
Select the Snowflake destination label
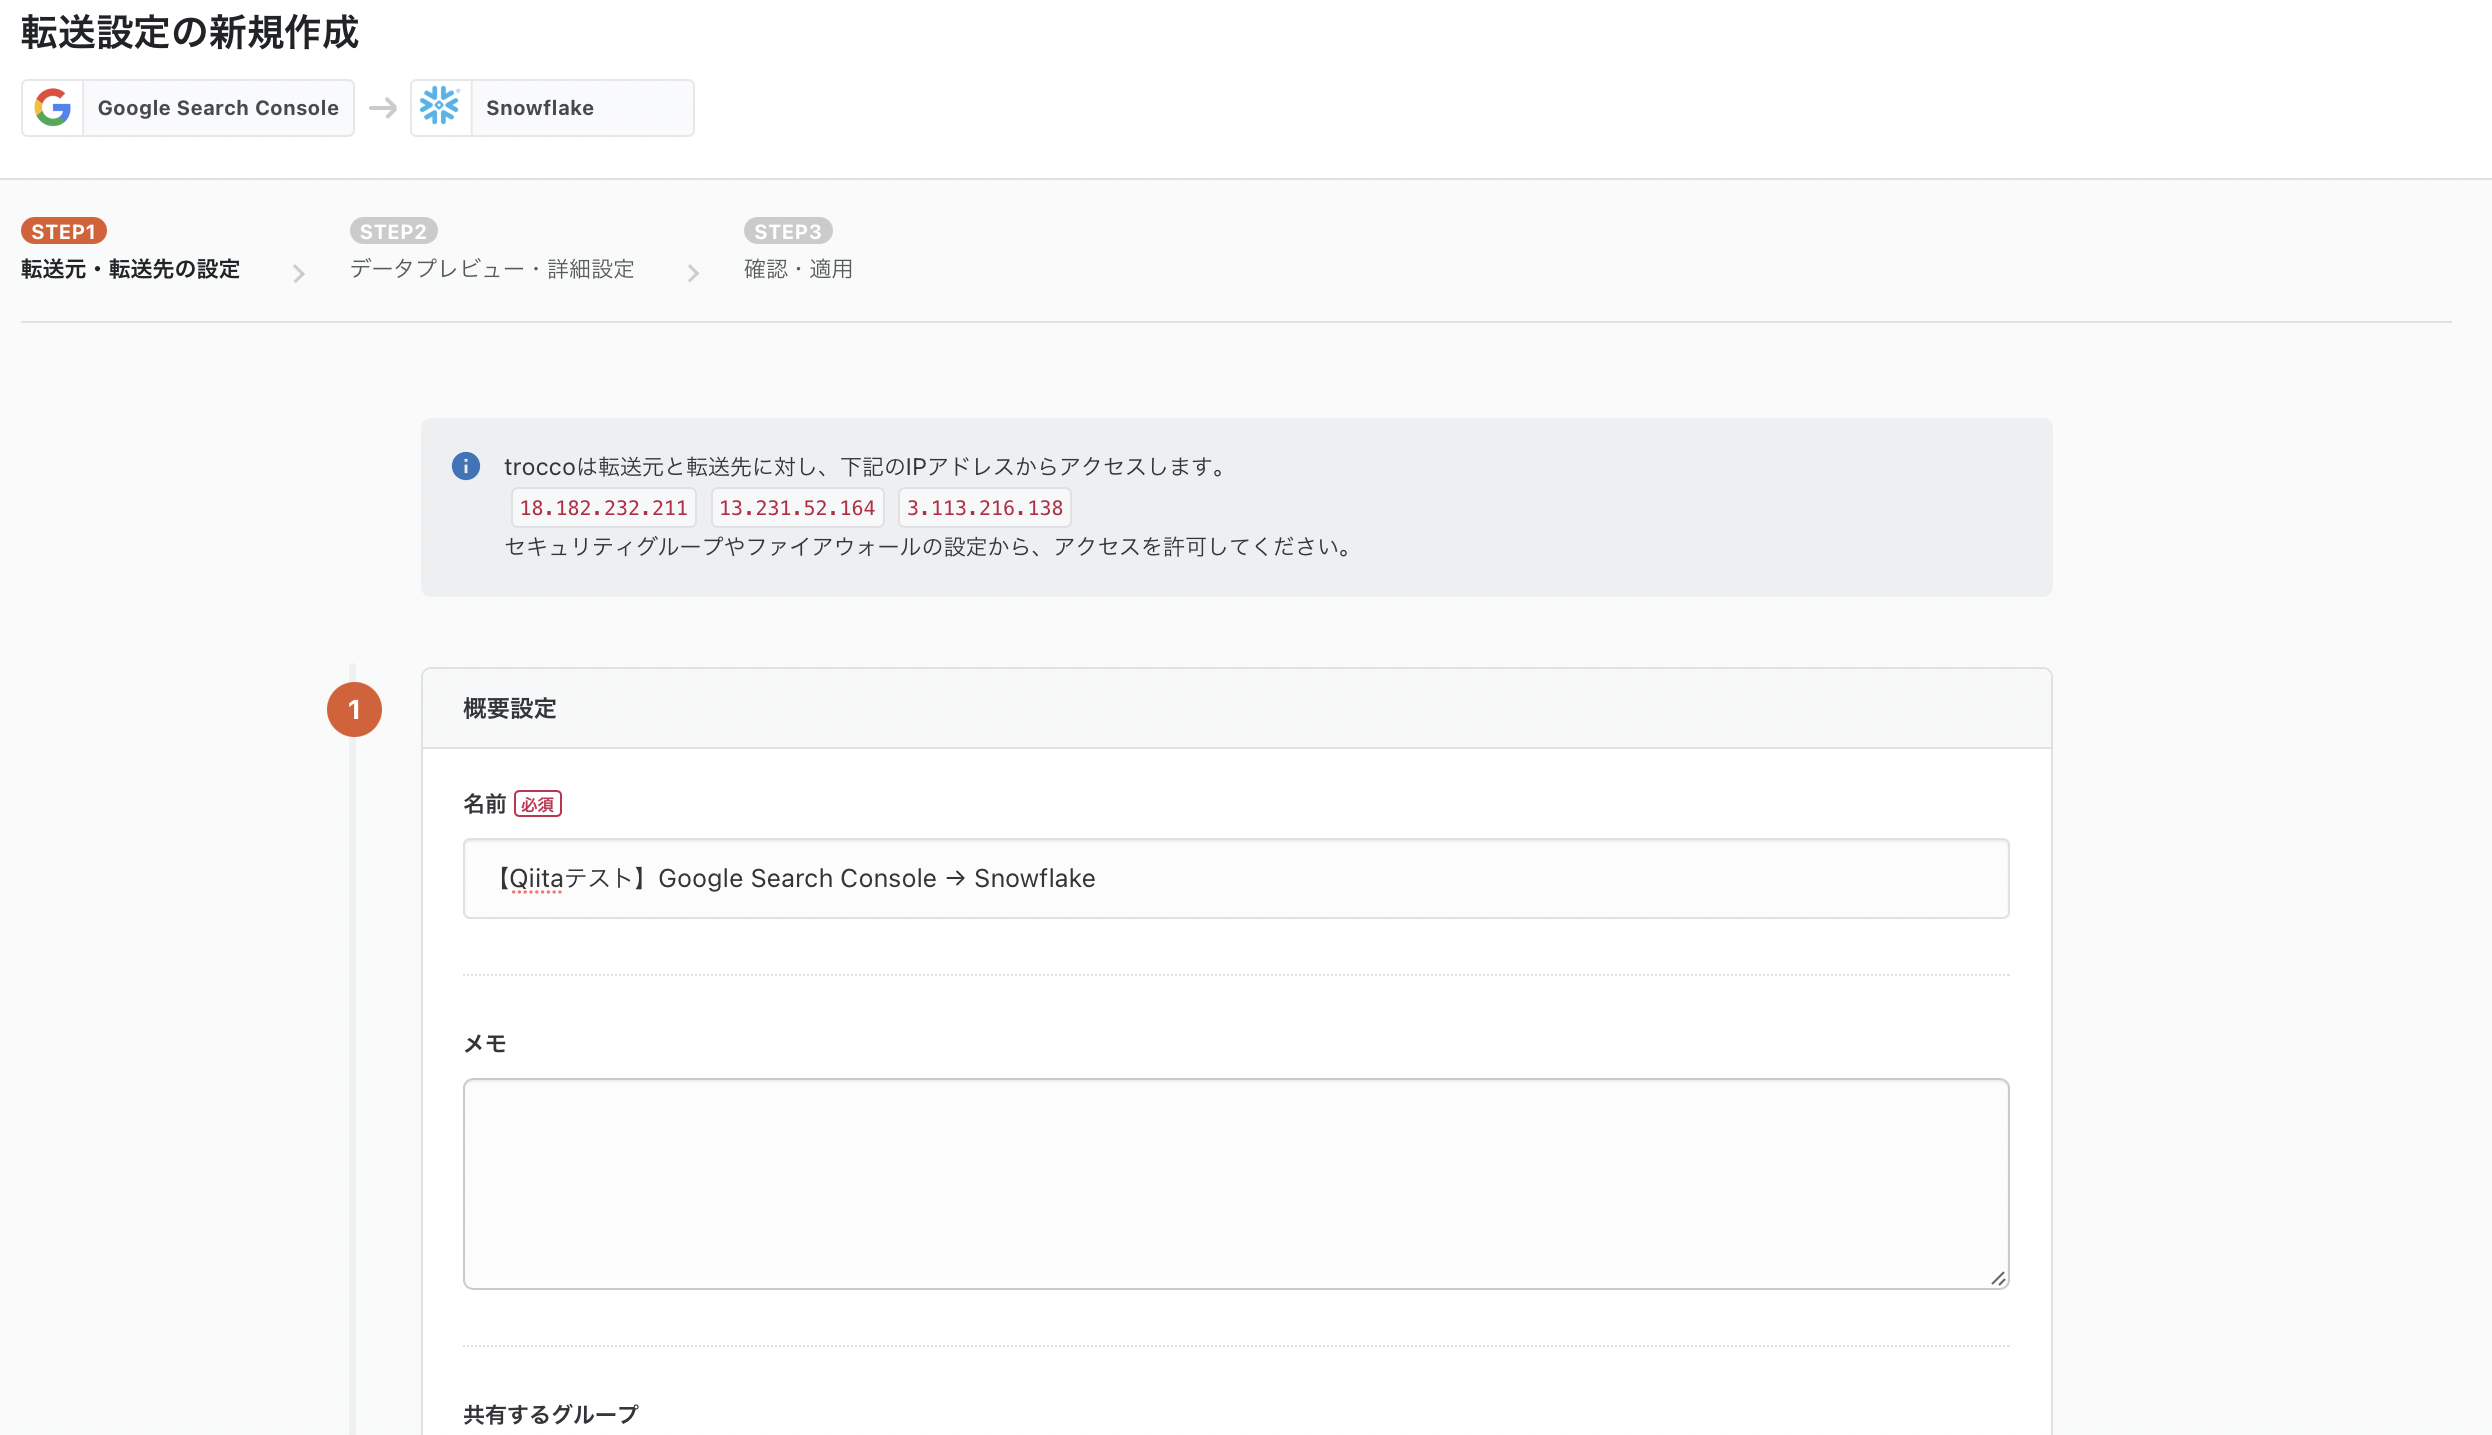540,108
